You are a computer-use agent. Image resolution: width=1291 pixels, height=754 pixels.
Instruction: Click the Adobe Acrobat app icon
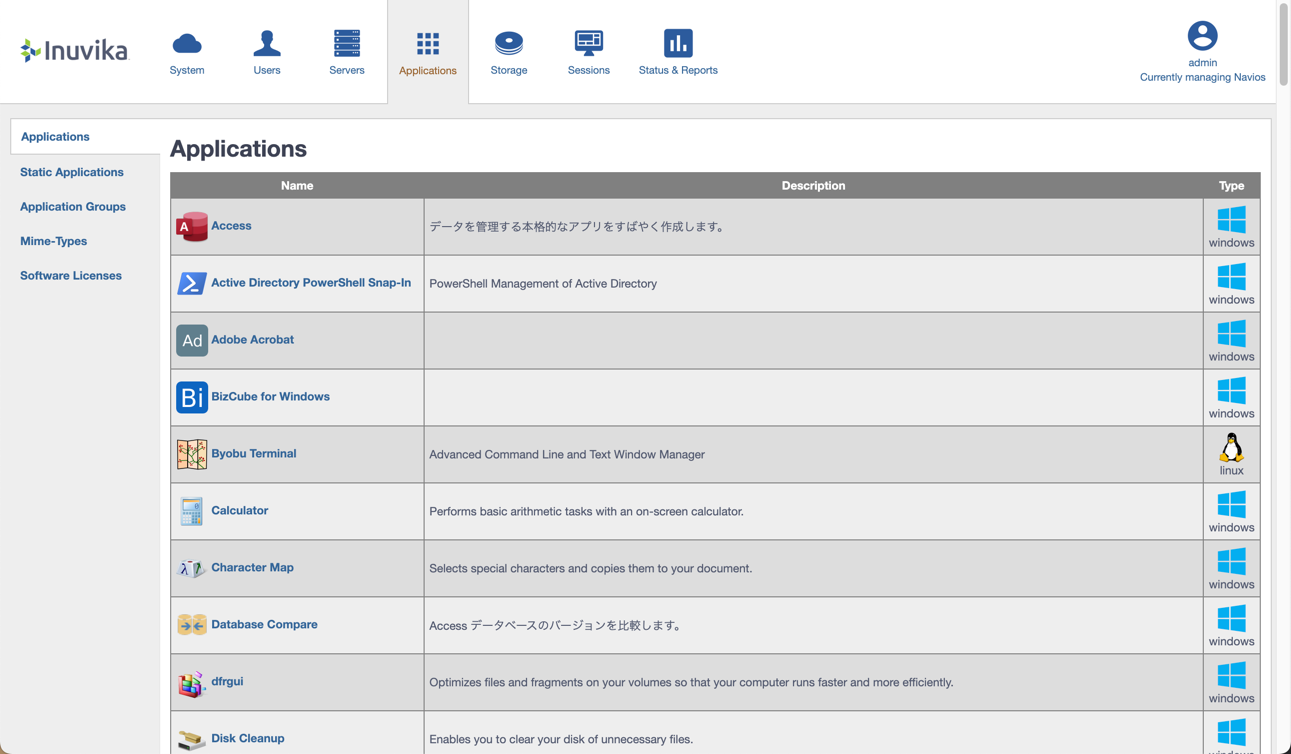192,340
